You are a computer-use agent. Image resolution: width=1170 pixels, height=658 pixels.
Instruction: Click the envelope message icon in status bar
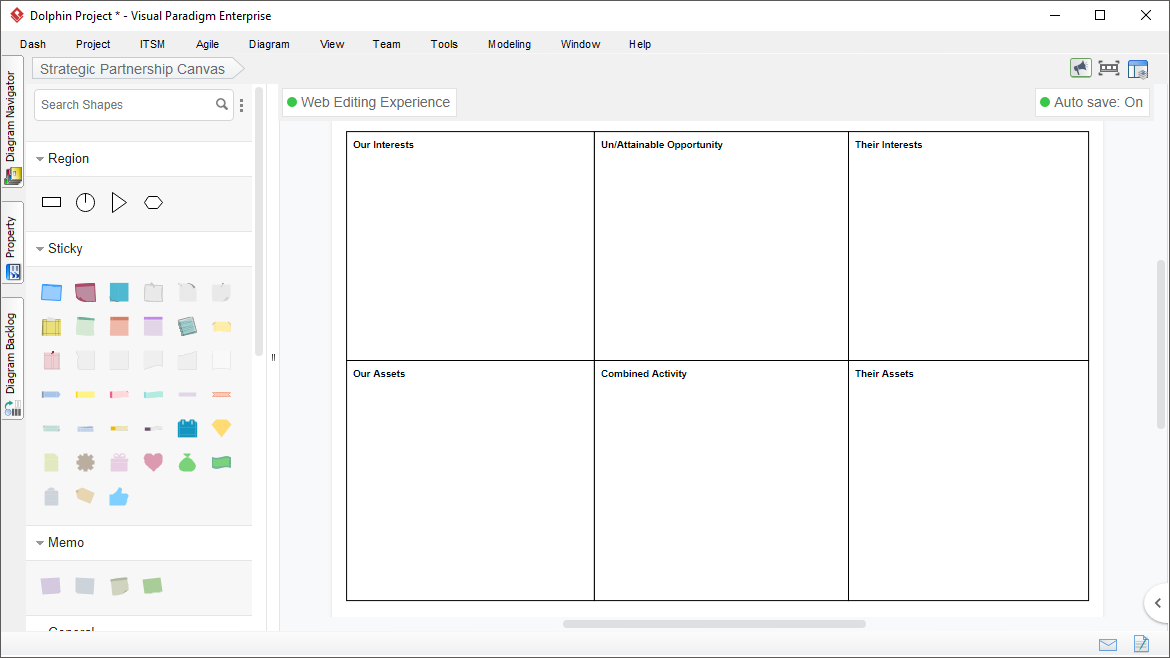1108,645
